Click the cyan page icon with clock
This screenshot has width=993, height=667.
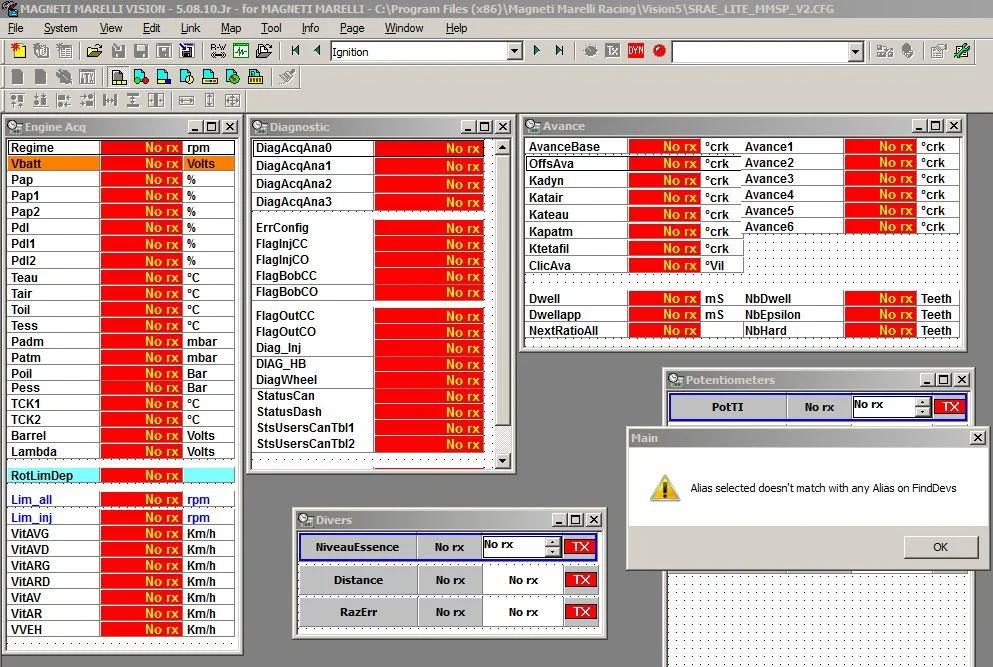187,77
